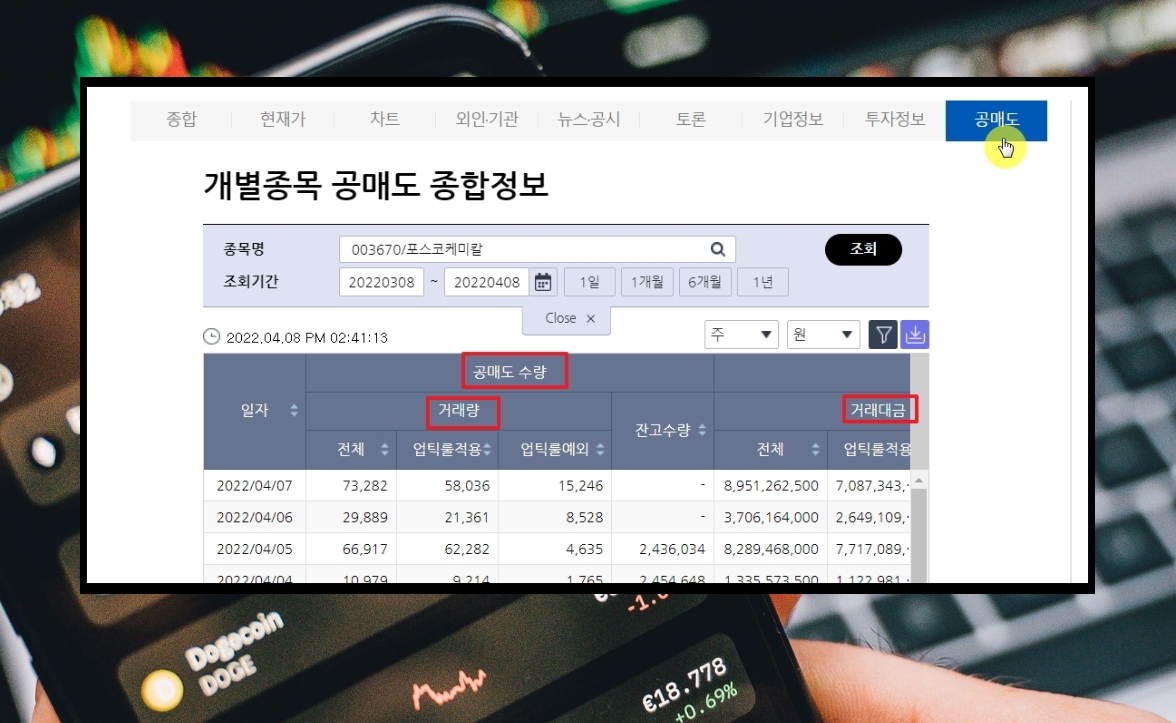The width and height of the screenshot is (1176, 723).
Task: Sort the 잔고수량 column
Action: click(702, 430)
